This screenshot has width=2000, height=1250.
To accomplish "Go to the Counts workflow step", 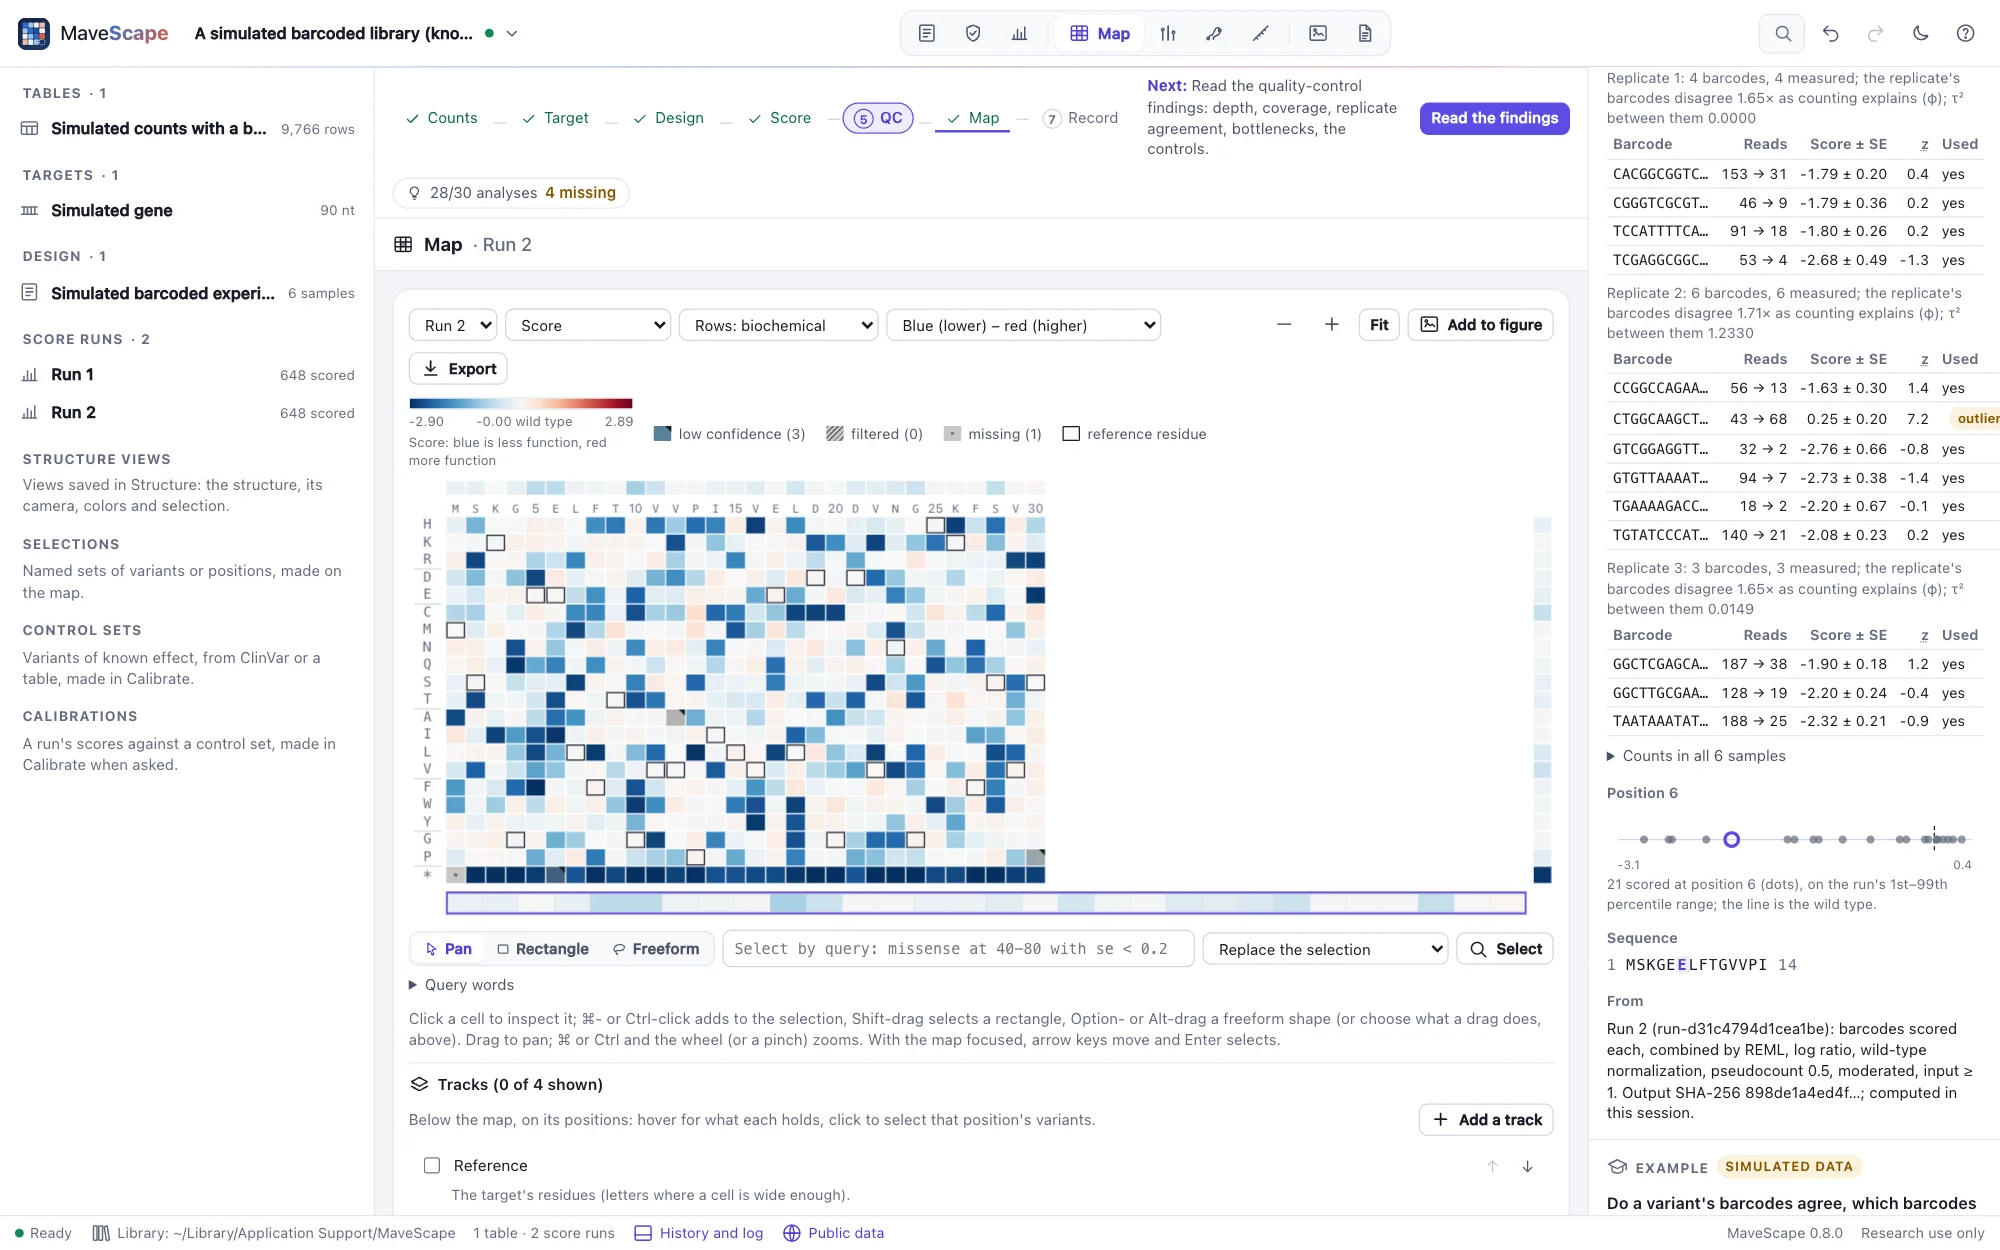I will coord(441,118).
